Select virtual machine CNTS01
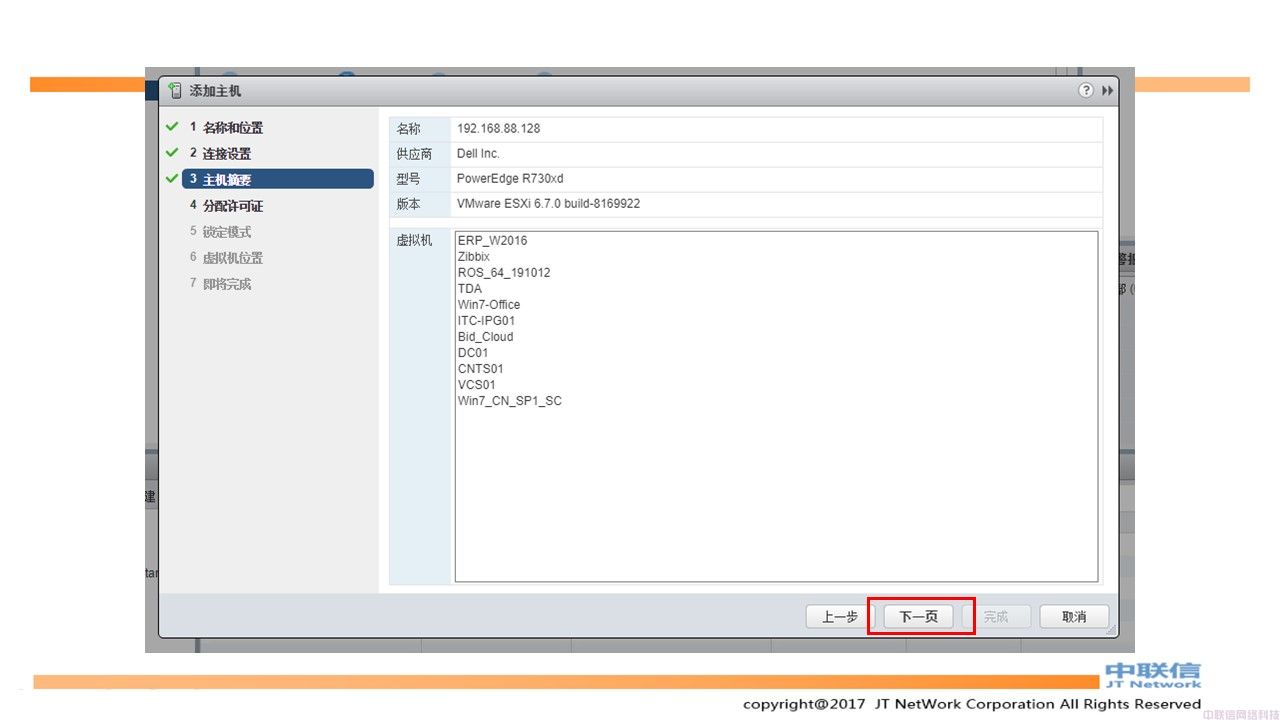 [480, 369]
